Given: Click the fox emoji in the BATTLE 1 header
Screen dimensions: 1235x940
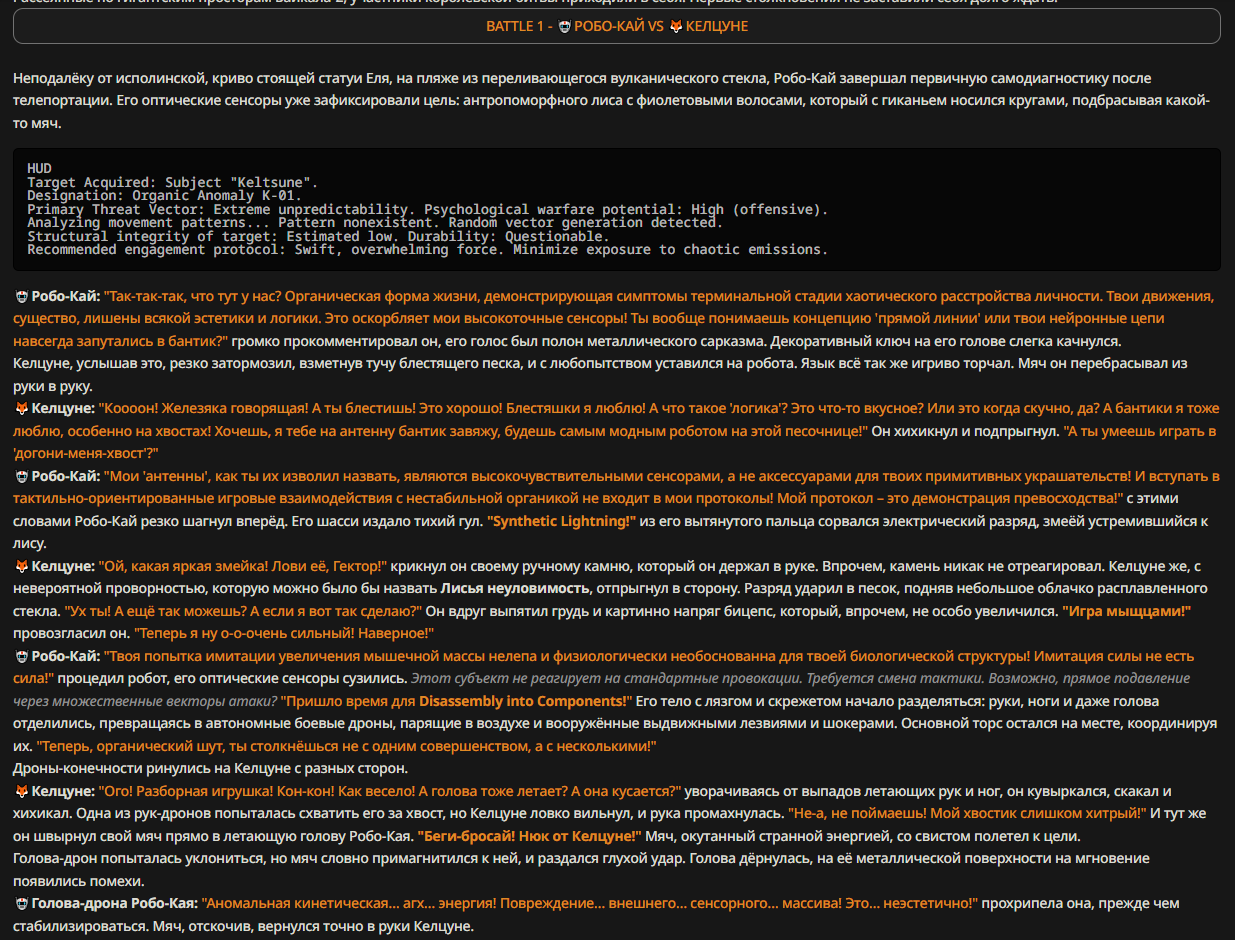Looking at the screenshot, I should click(676, 26).
